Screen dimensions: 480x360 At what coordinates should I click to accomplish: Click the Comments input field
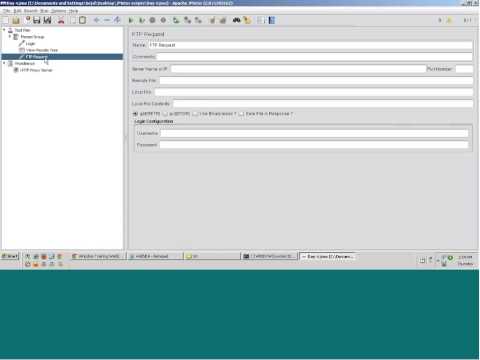click(315, 57)
